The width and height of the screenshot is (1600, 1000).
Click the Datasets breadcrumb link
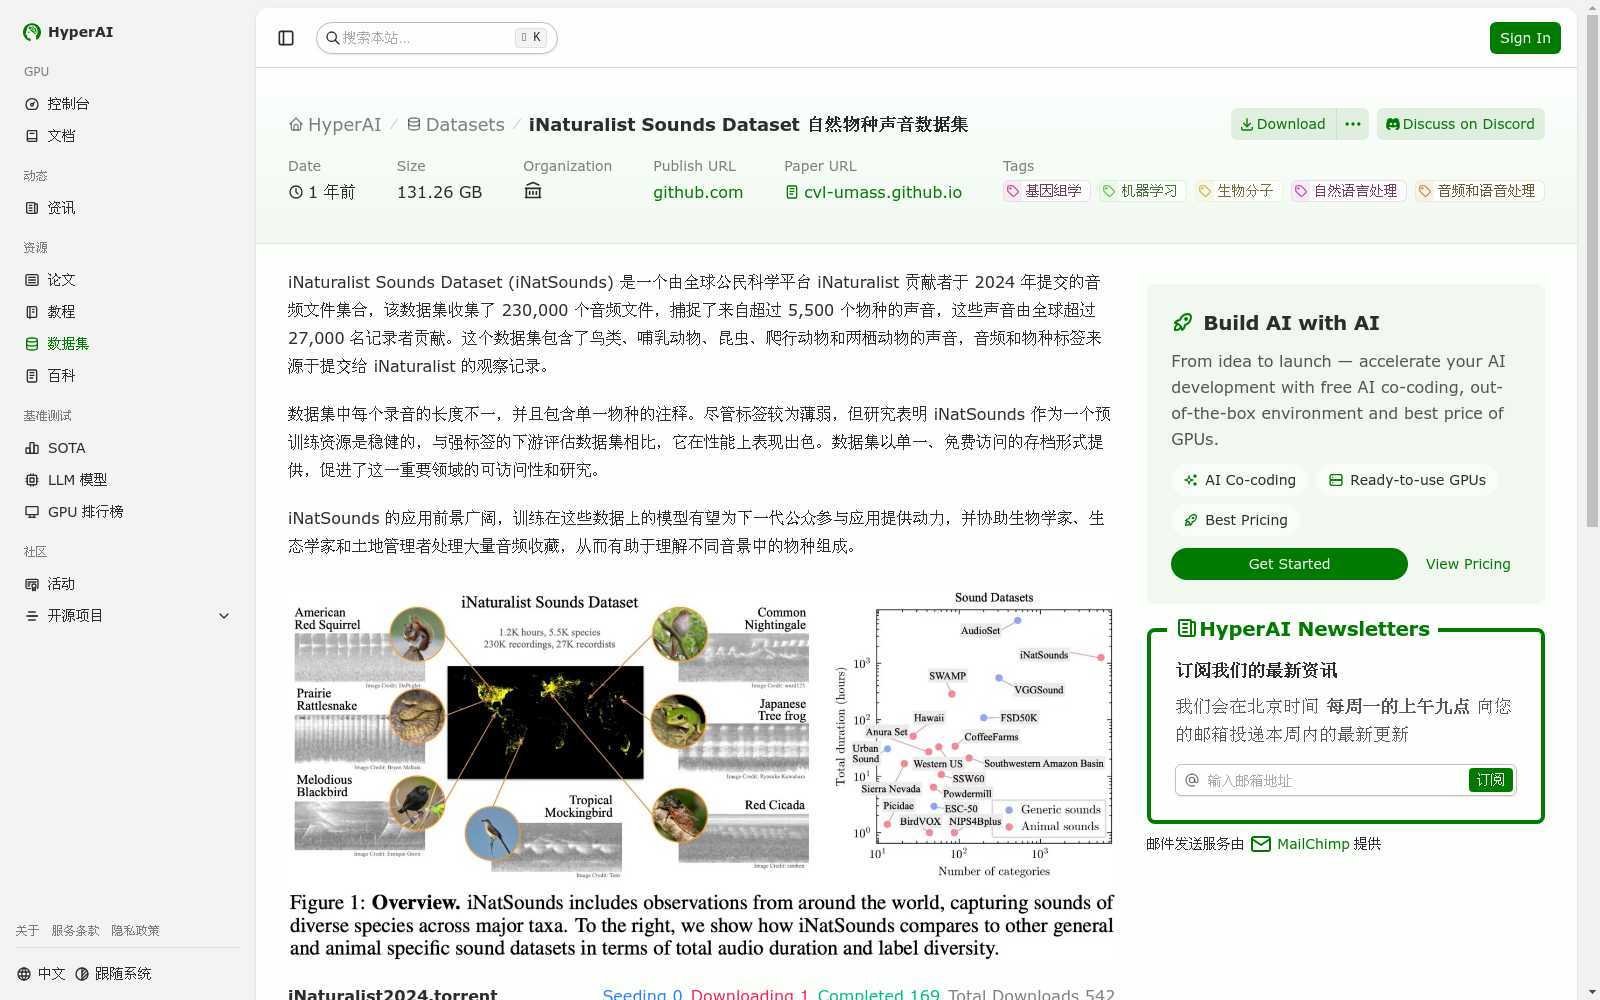tap(455, 125)
